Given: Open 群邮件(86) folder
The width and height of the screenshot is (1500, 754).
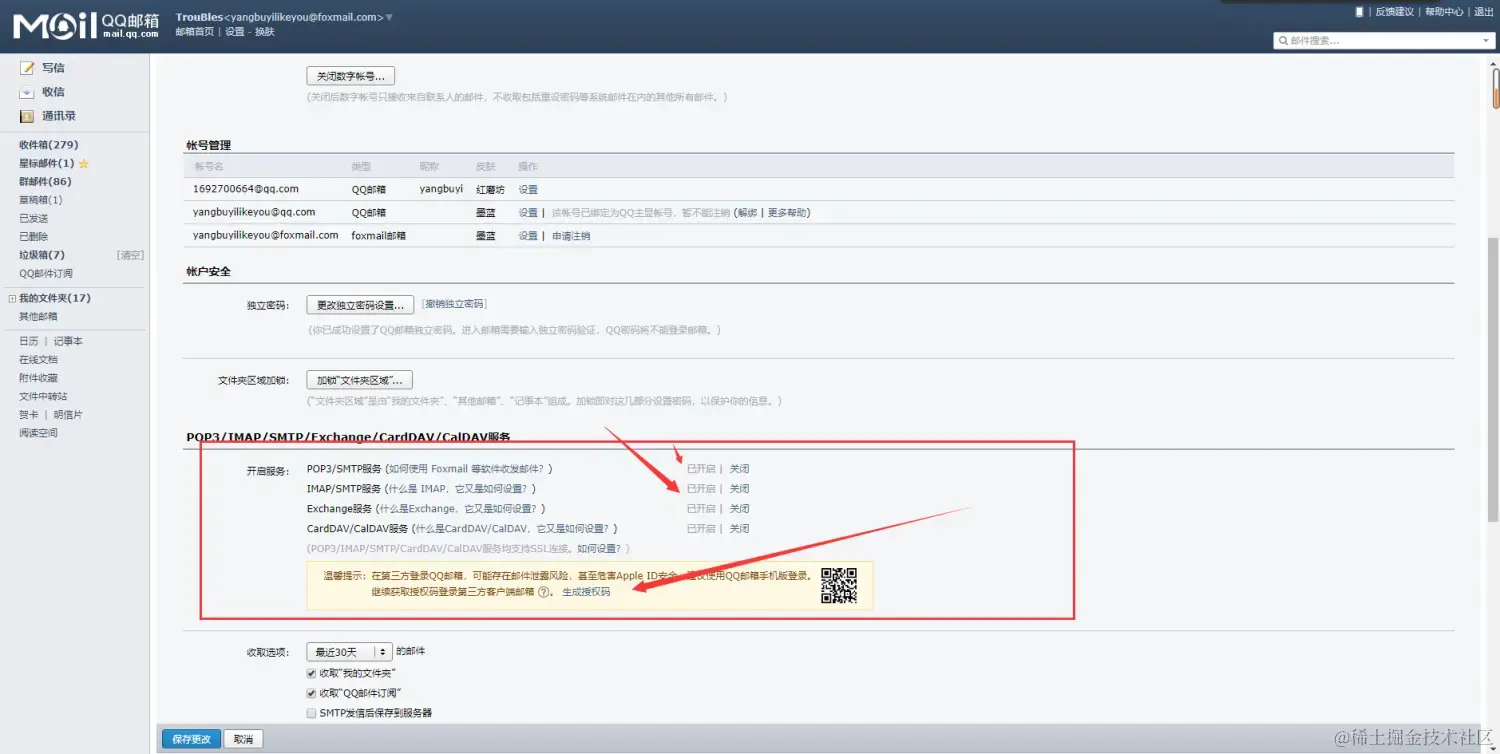Looking at the screenshot, I should [x=45, y=182].
